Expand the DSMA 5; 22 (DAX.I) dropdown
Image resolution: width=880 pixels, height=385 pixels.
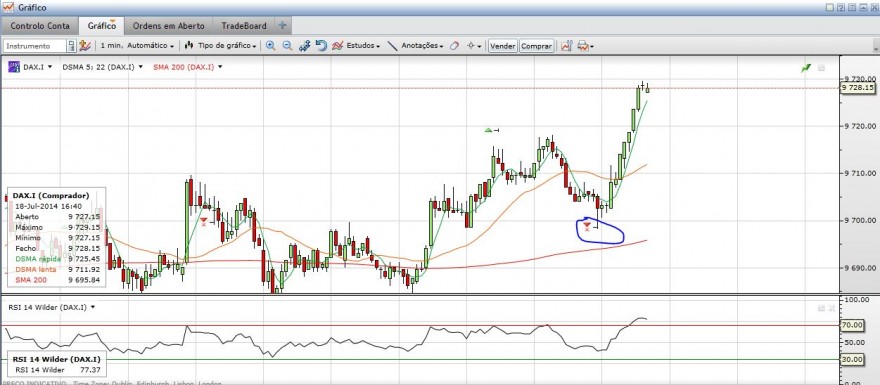pyautogui.click(x=140, y=67)
